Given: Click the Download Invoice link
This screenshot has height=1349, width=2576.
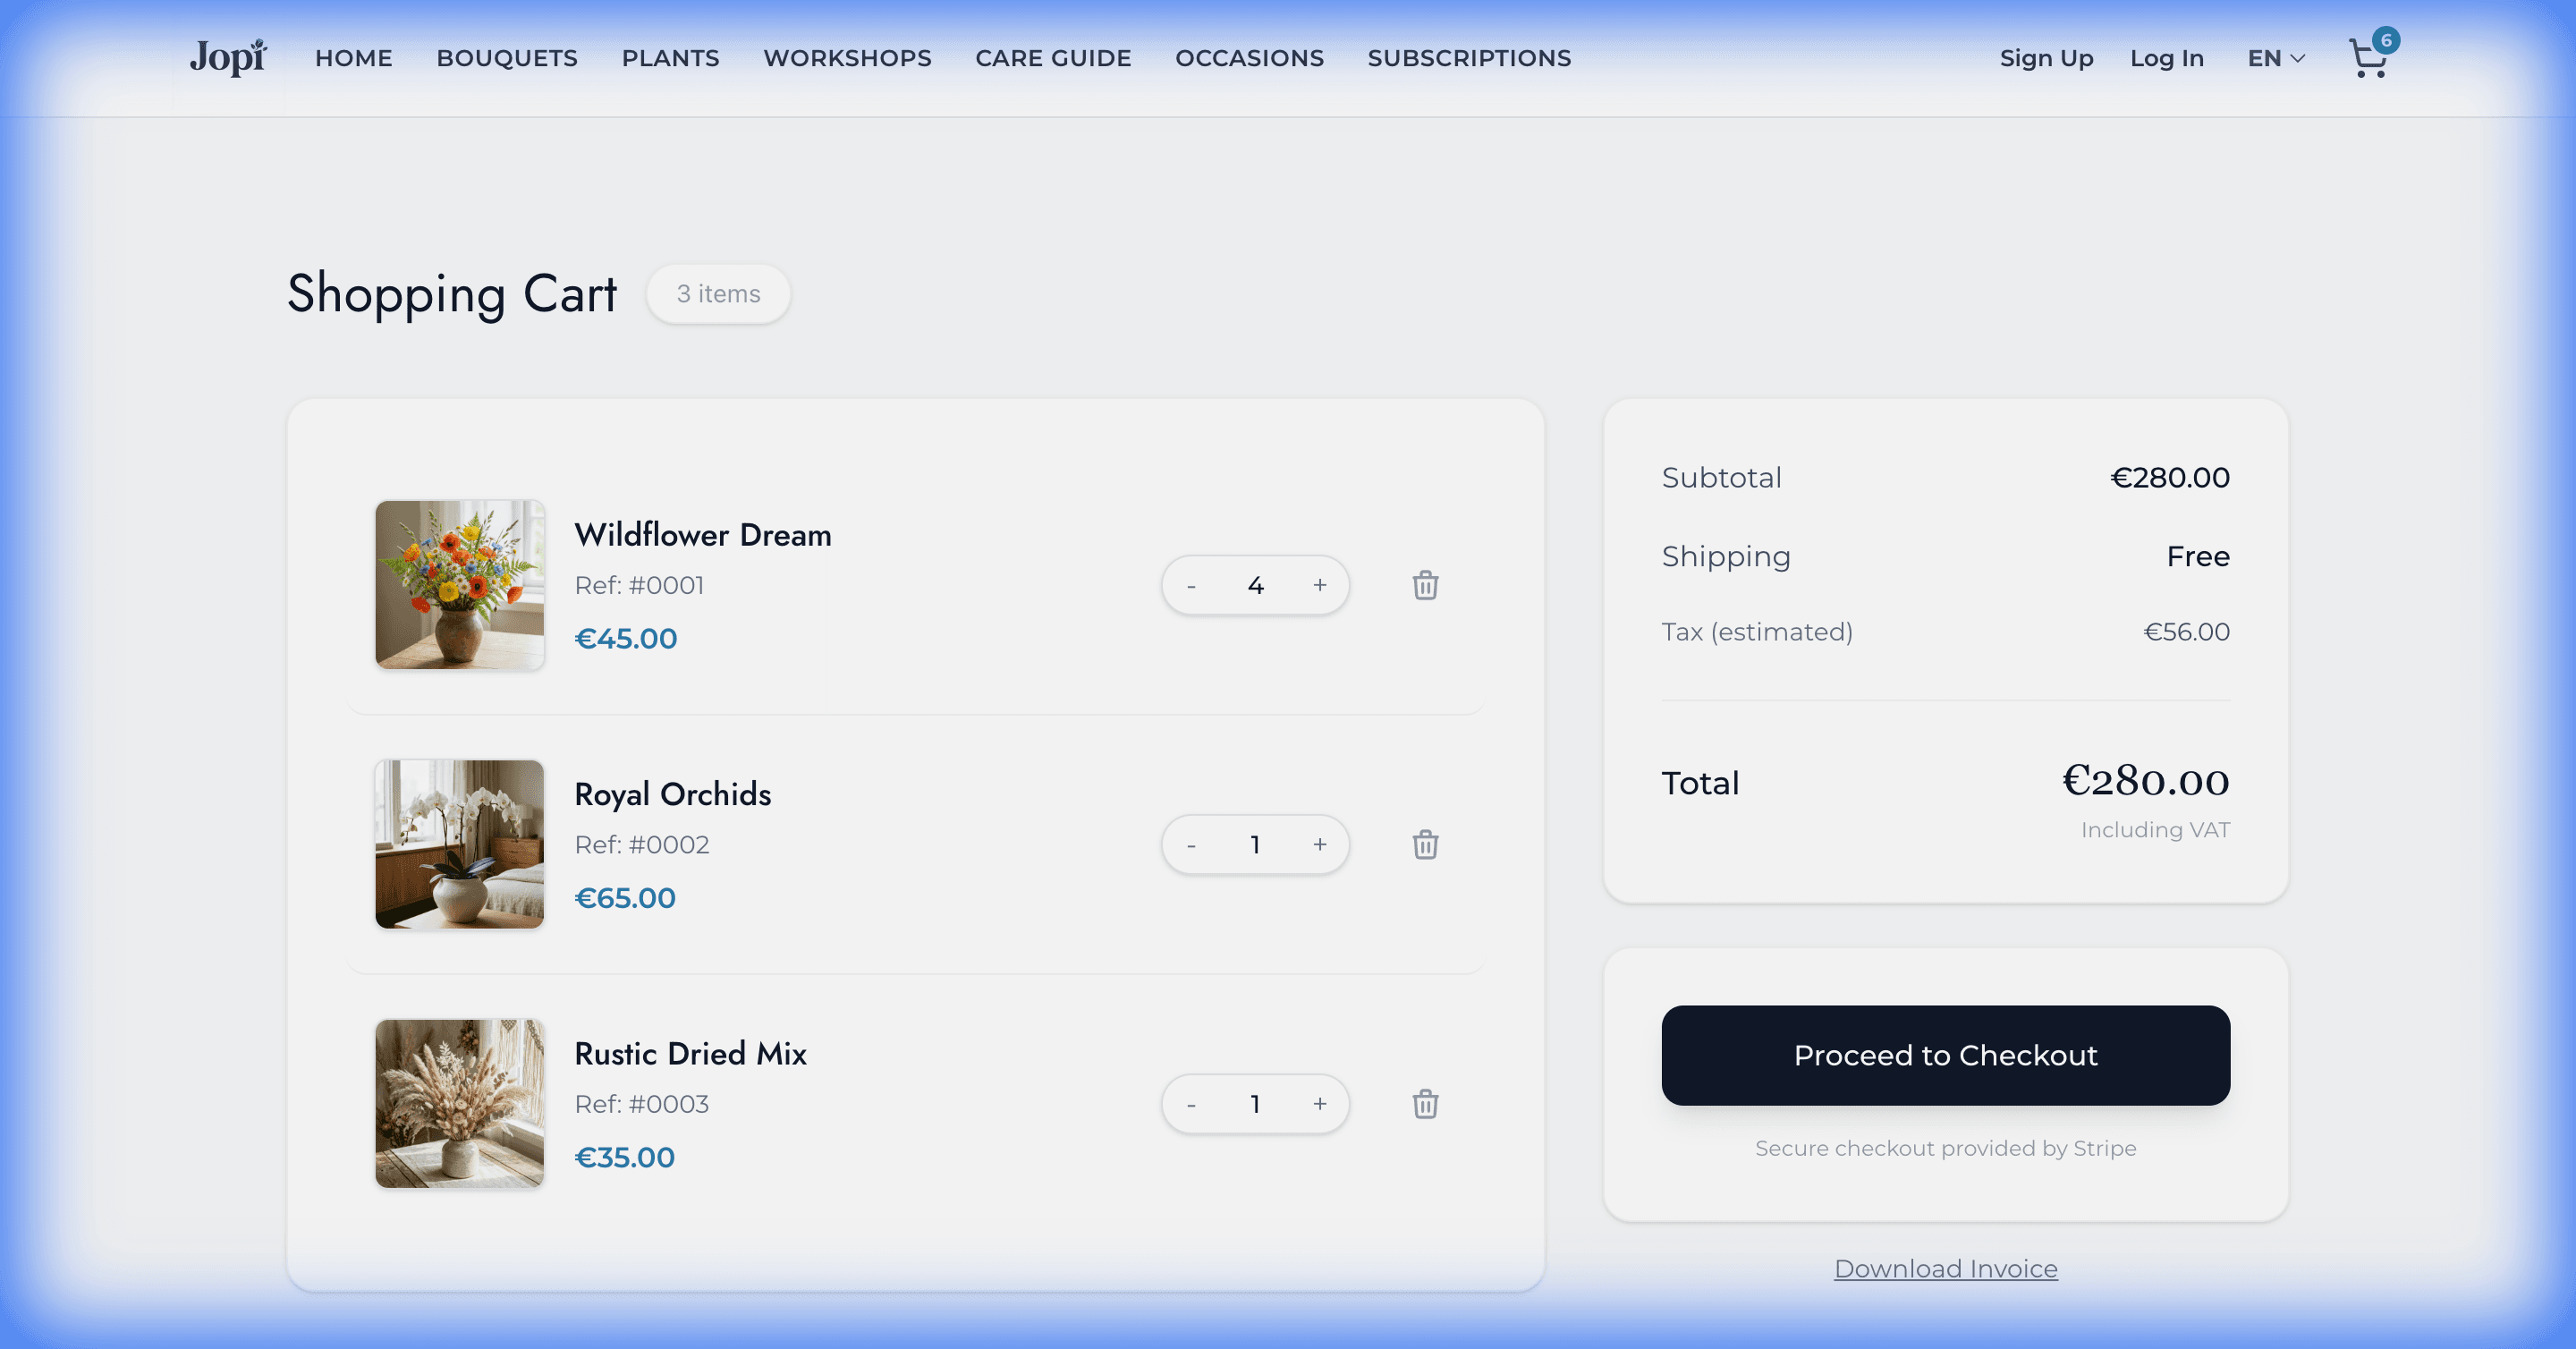Looking at the screenshot, I should 1945,1268.
